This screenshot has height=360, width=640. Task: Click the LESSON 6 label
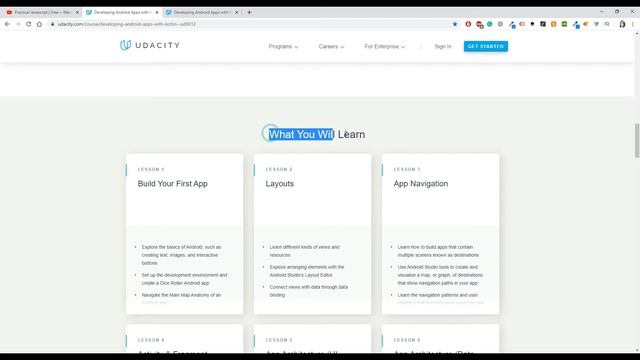(x=407, y=340)
